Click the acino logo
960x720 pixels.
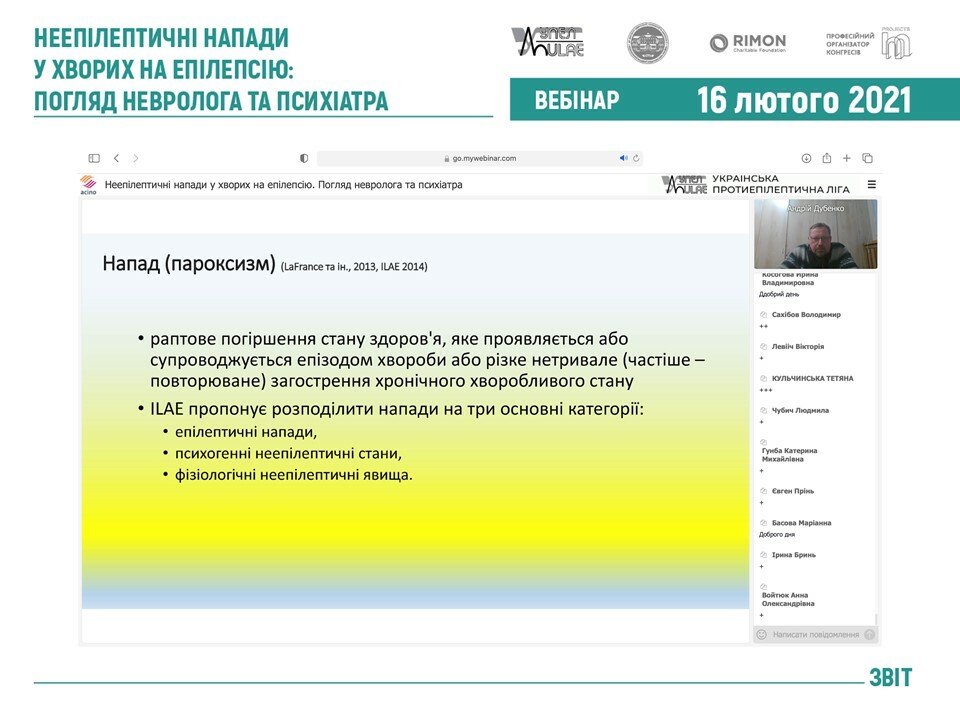(x=88, y=185)
